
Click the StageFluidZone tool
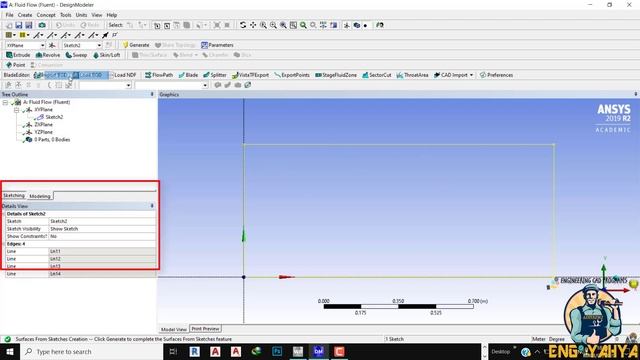coord(336,75)
